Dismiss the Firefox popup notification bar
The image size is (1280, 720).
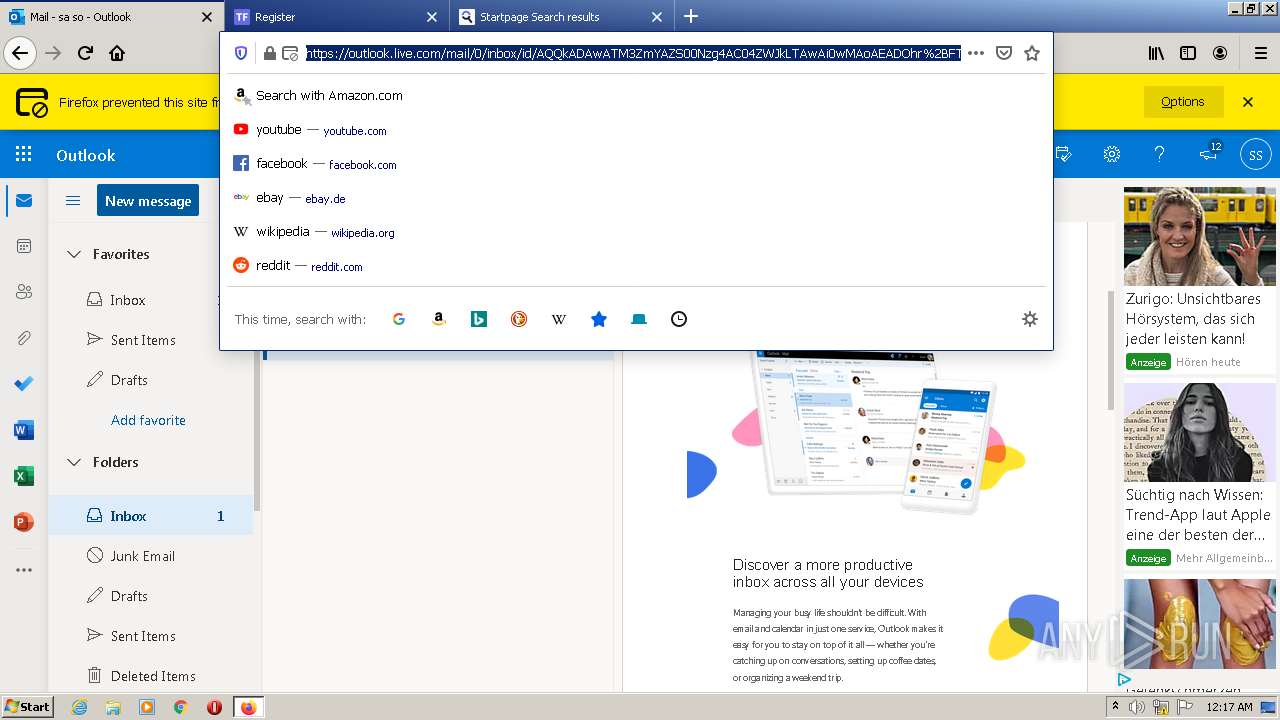tap(1248, 102)
